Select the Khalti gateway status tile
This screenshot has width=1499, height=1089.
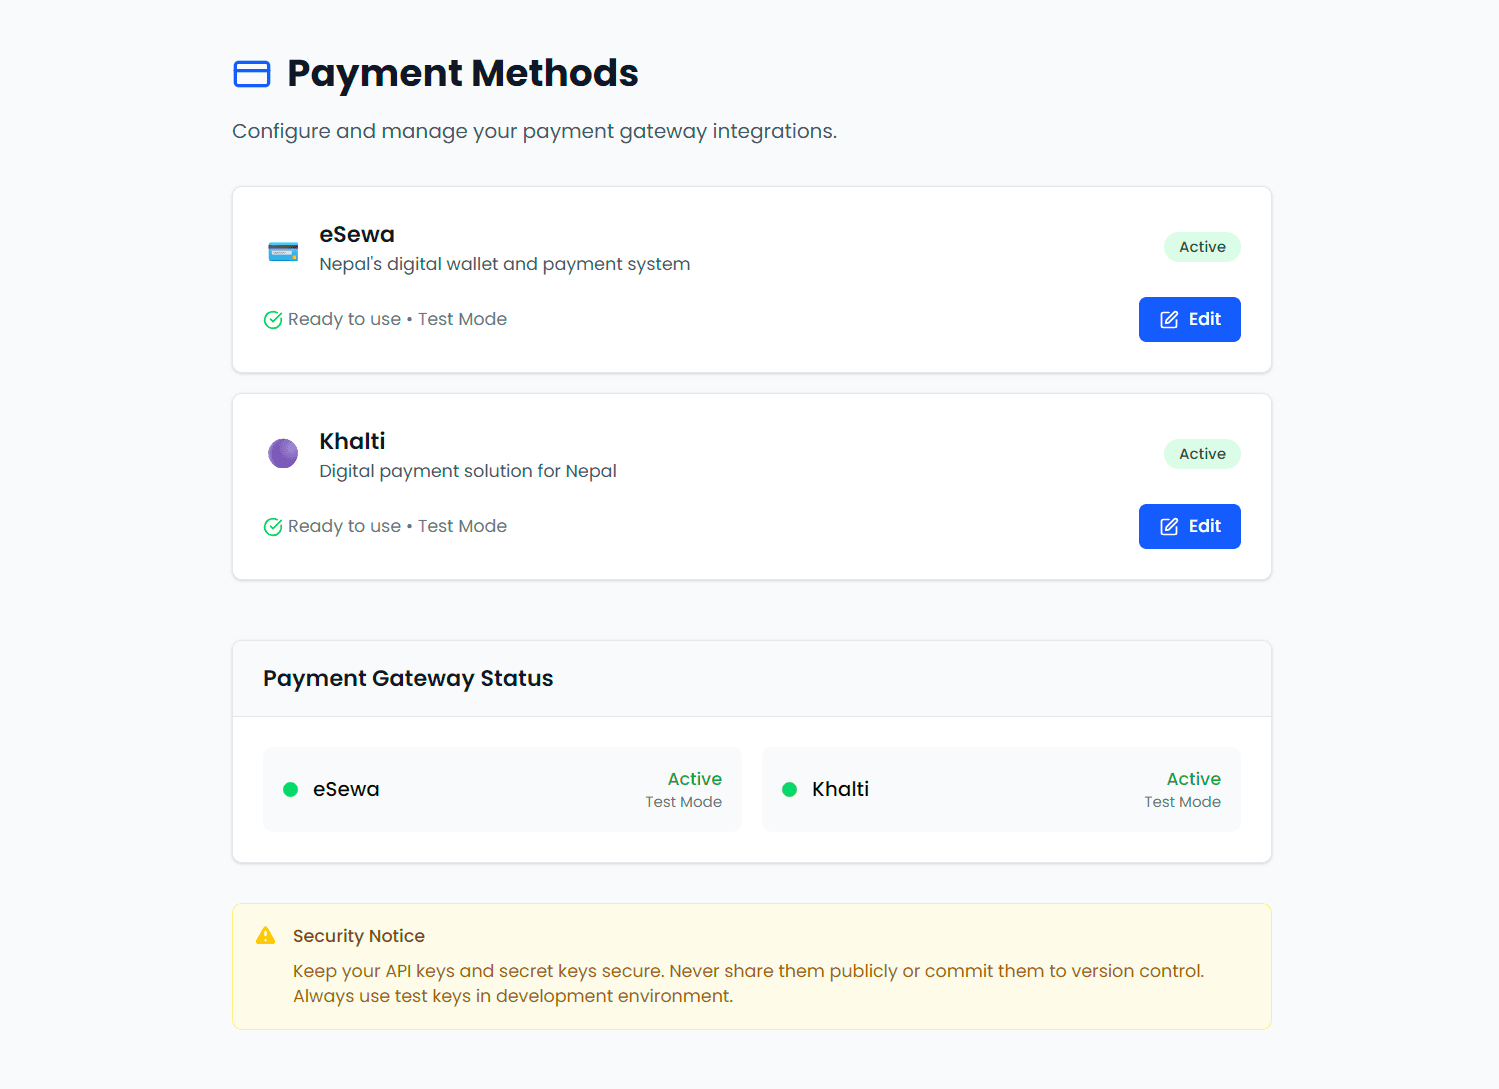pos(1000,789)
